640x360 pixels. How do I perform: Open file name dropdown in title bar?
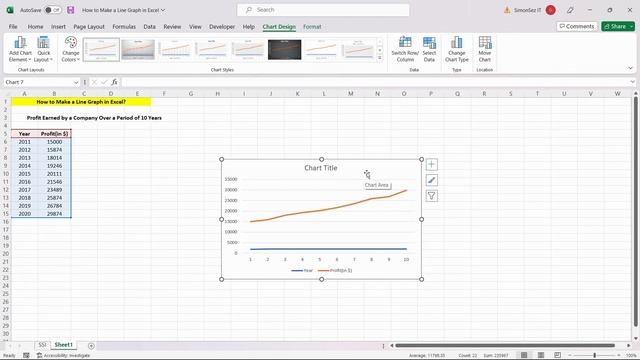163,10
